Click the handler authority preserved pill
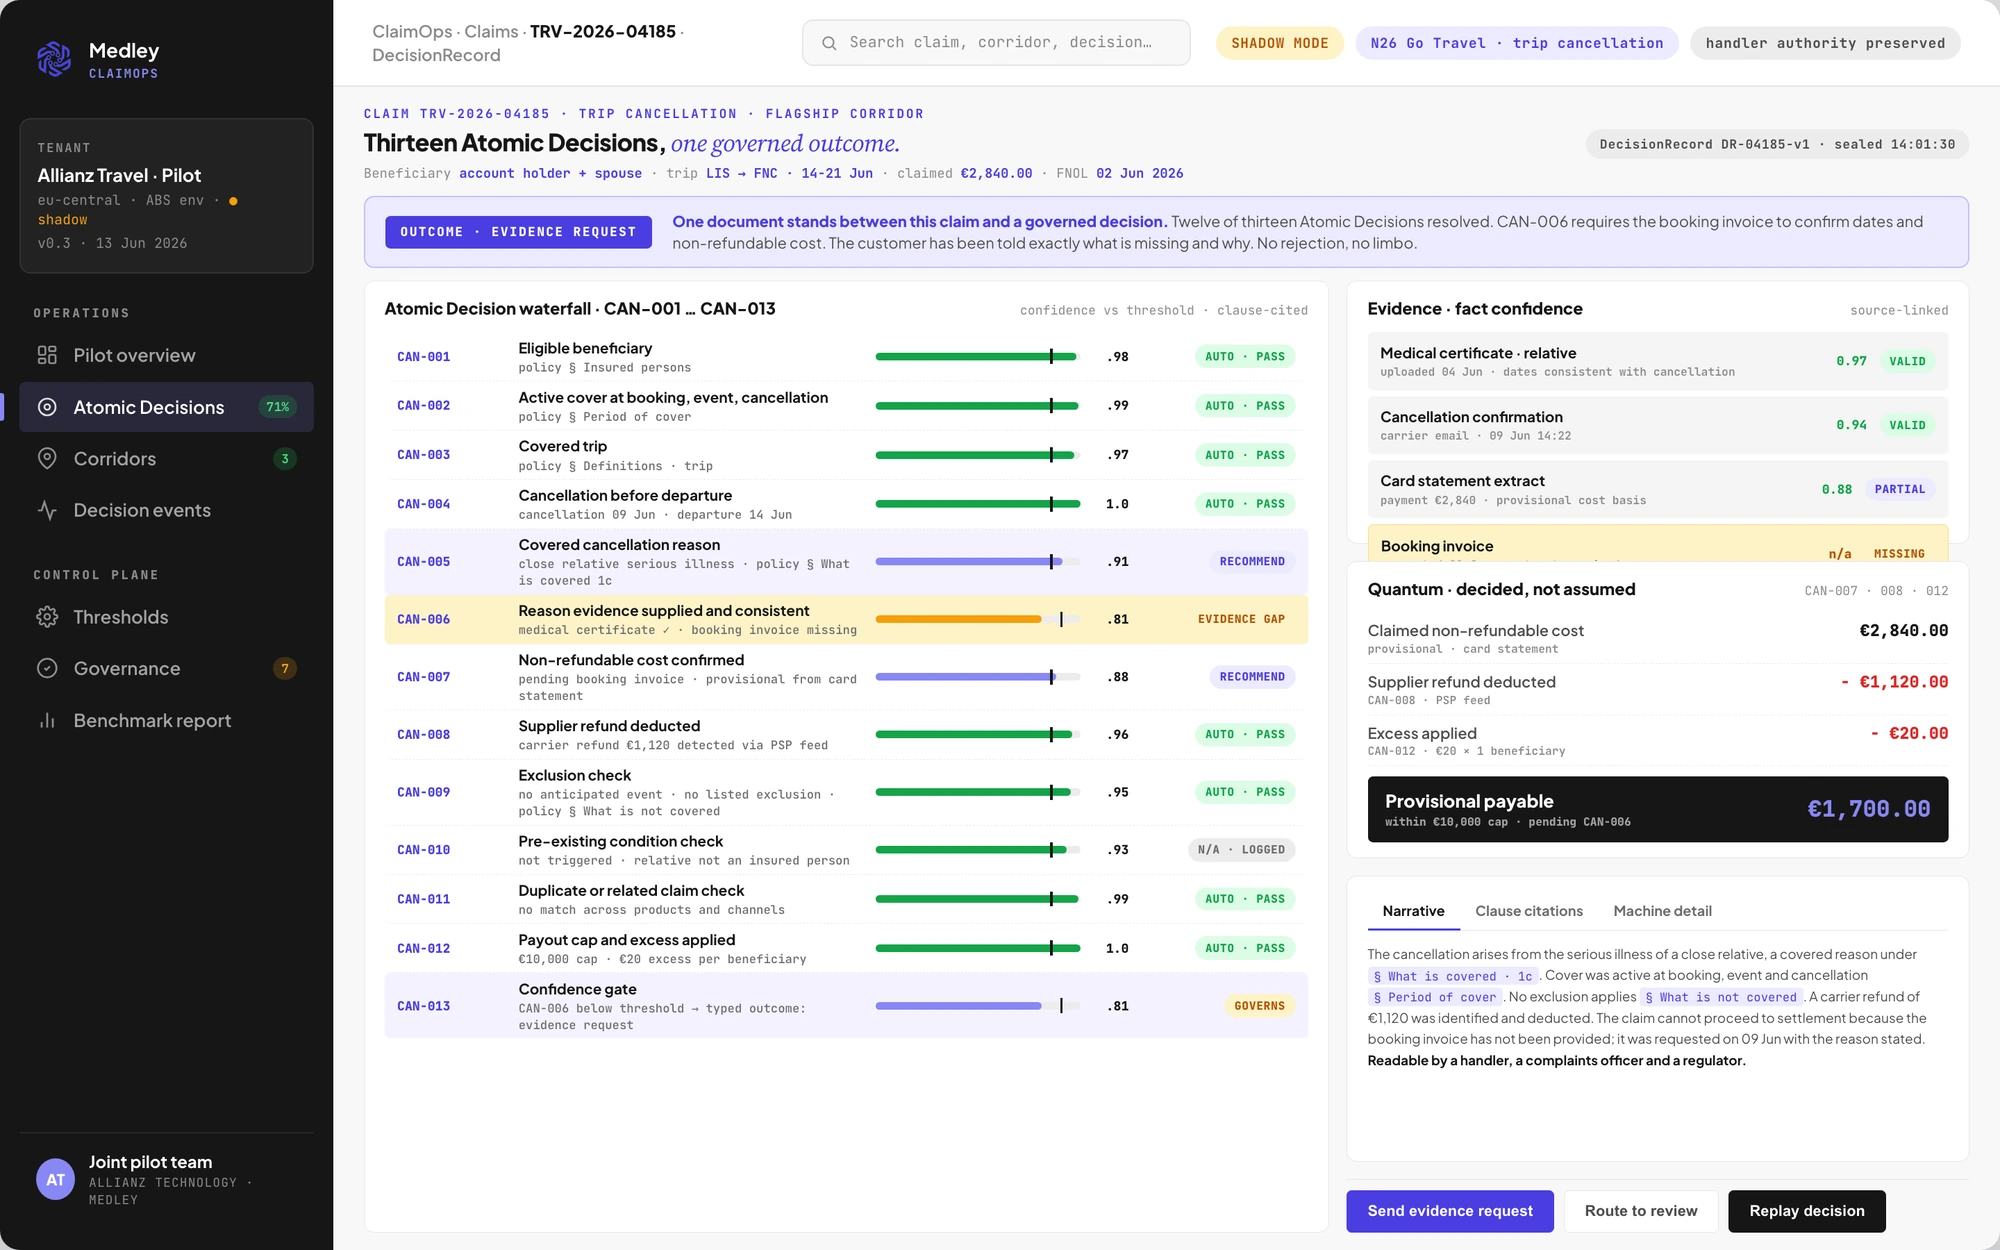The image size is (2000, 1250). 1825,43
